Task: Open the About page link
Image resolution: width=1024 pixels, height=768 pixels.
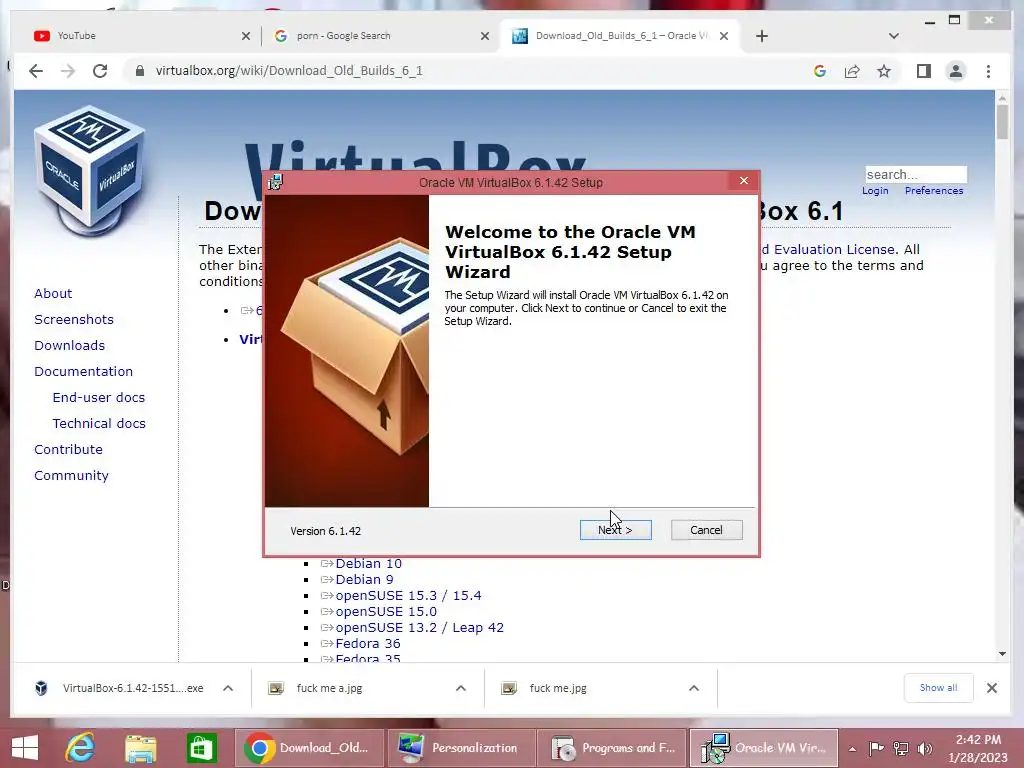Action: 53,293
